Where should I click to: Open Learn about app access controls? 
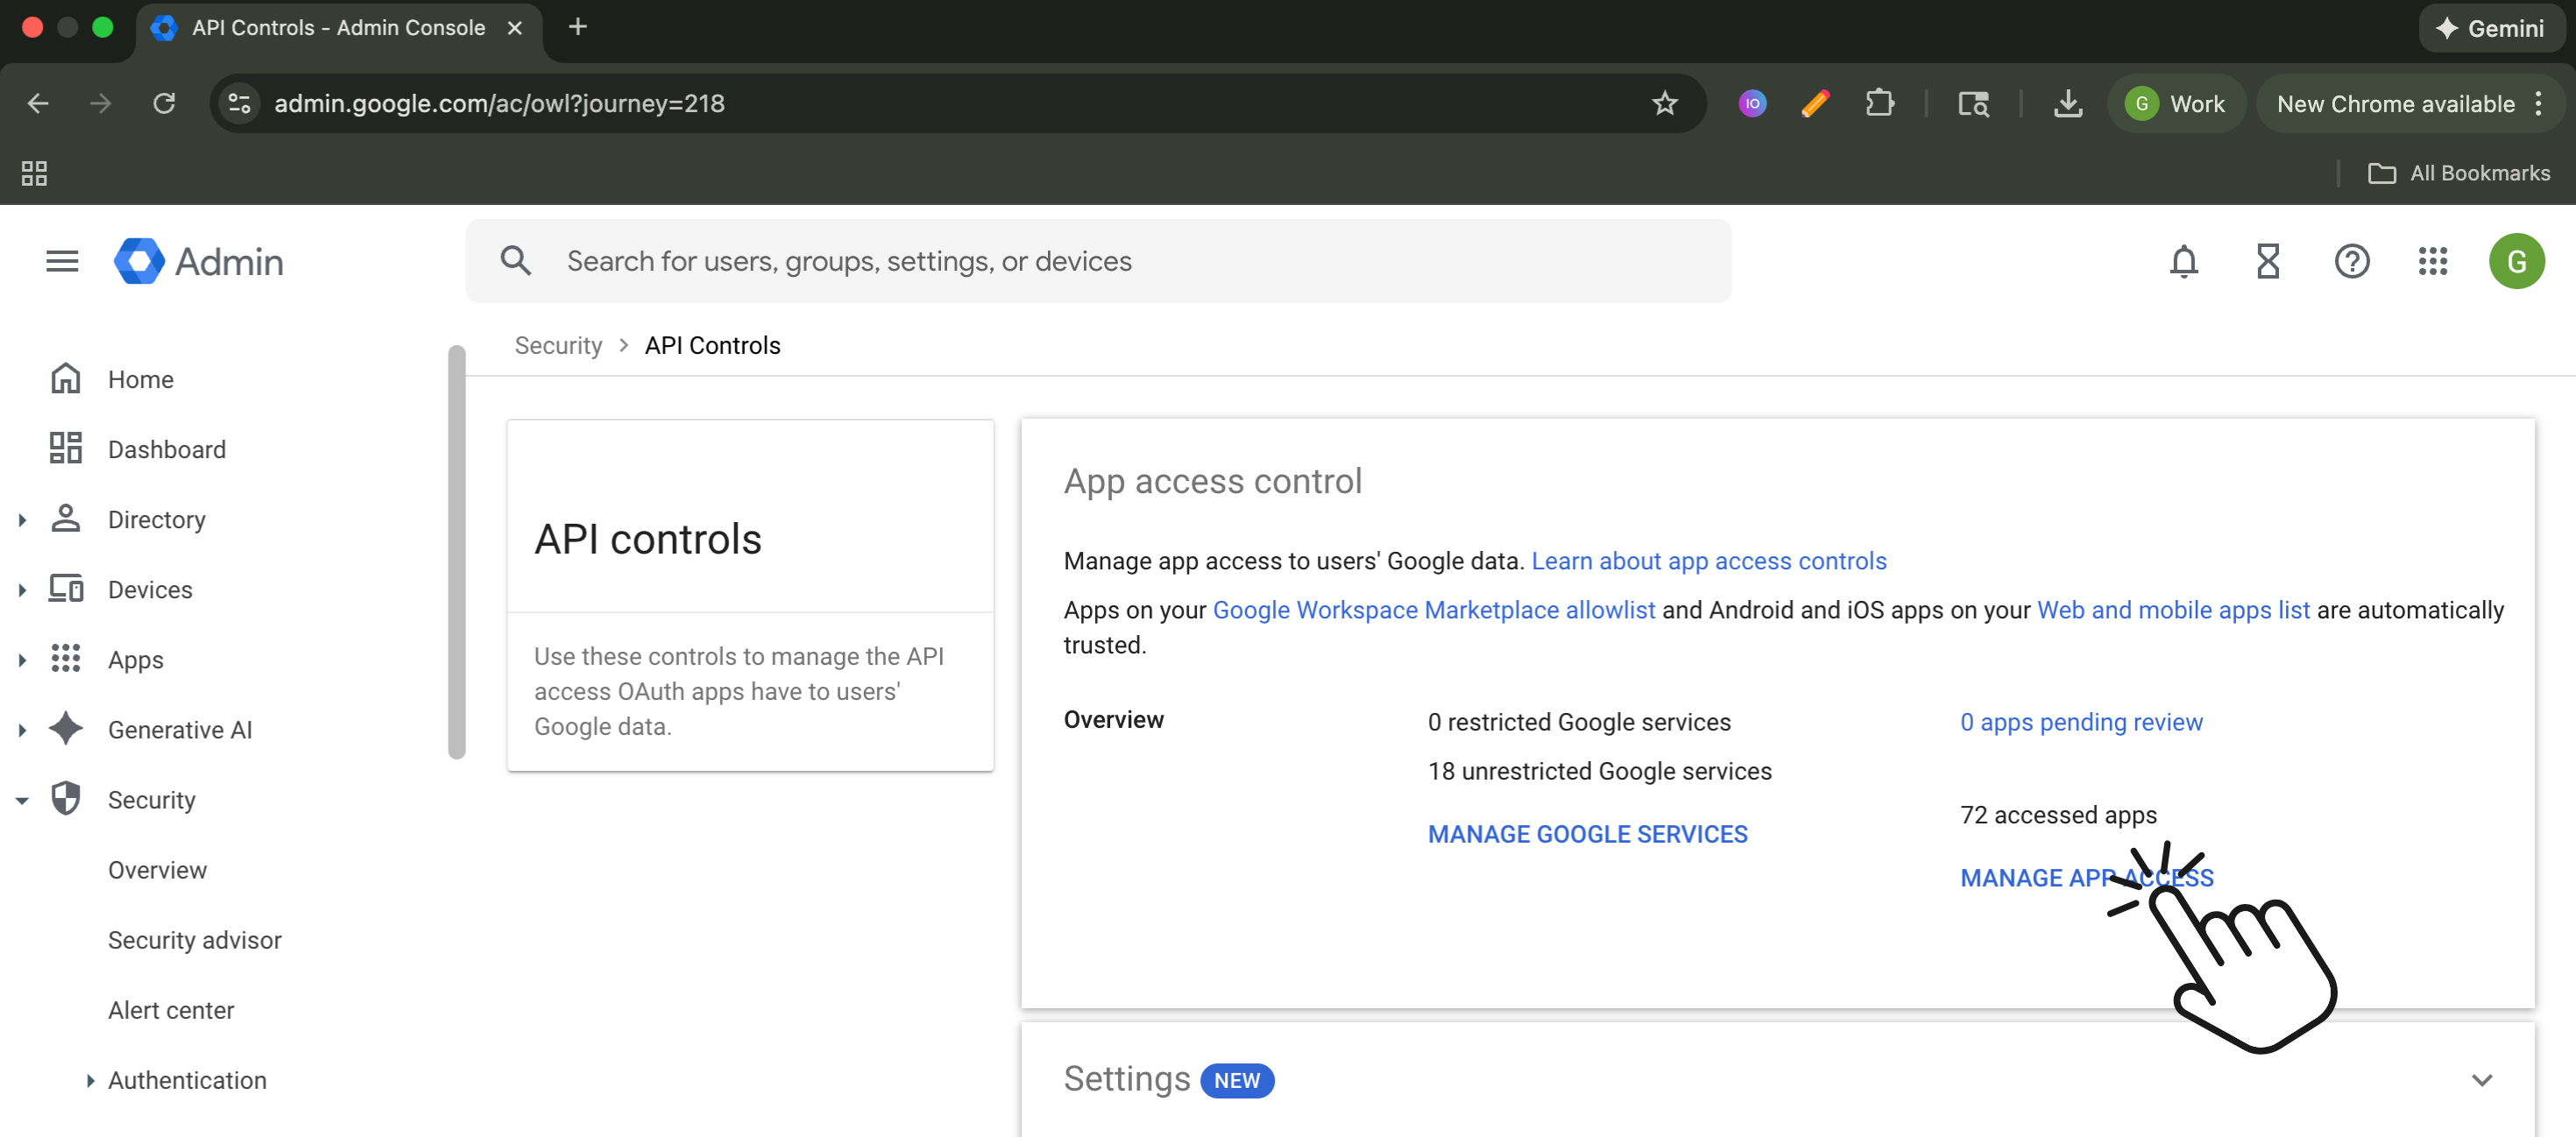(x=1710, y=561)
